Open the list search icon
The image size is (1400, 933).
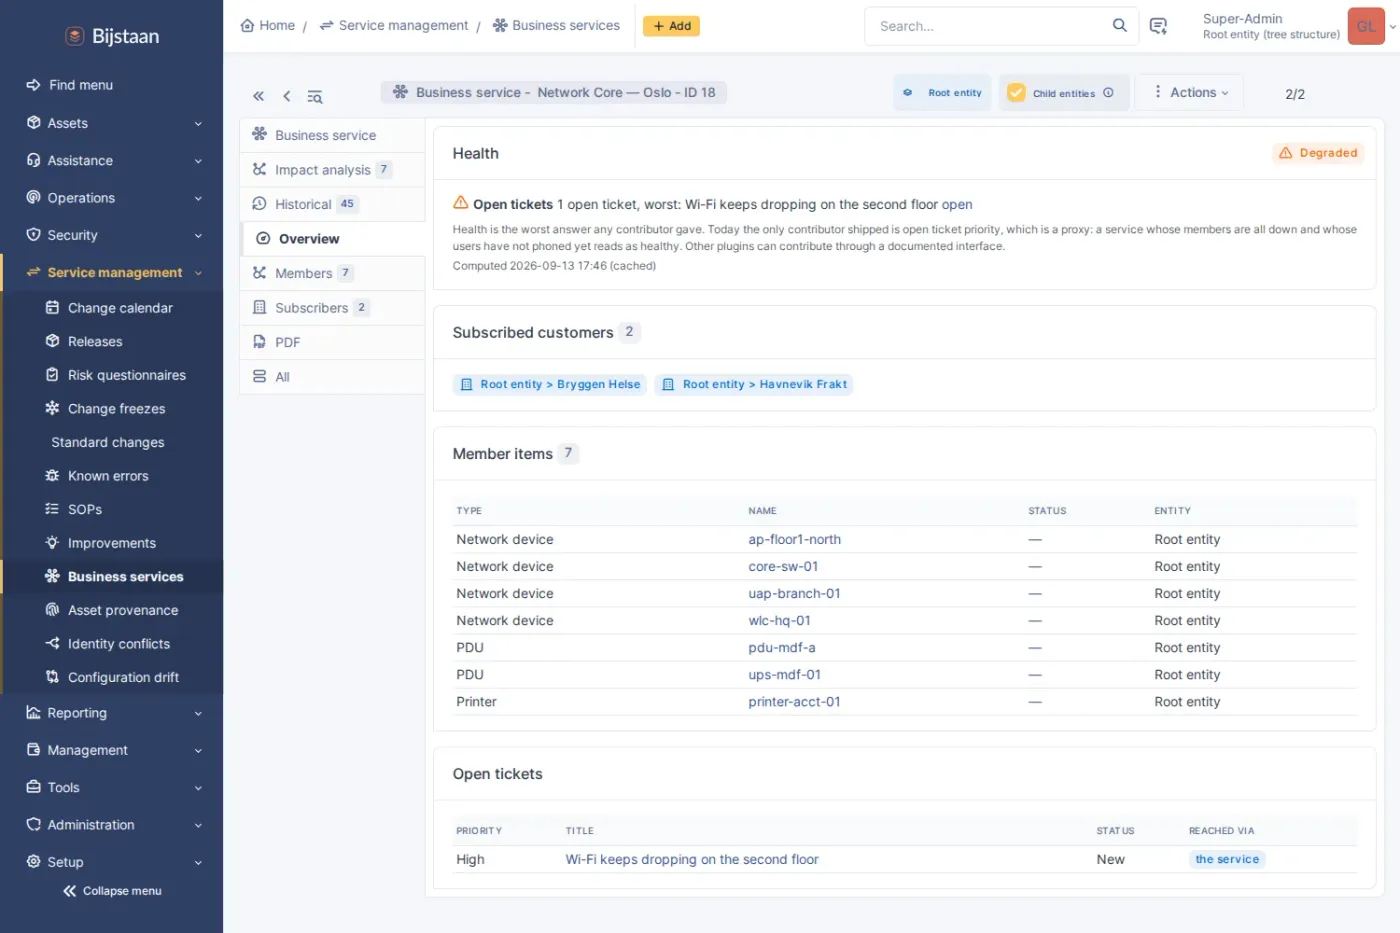coord(314,96)
